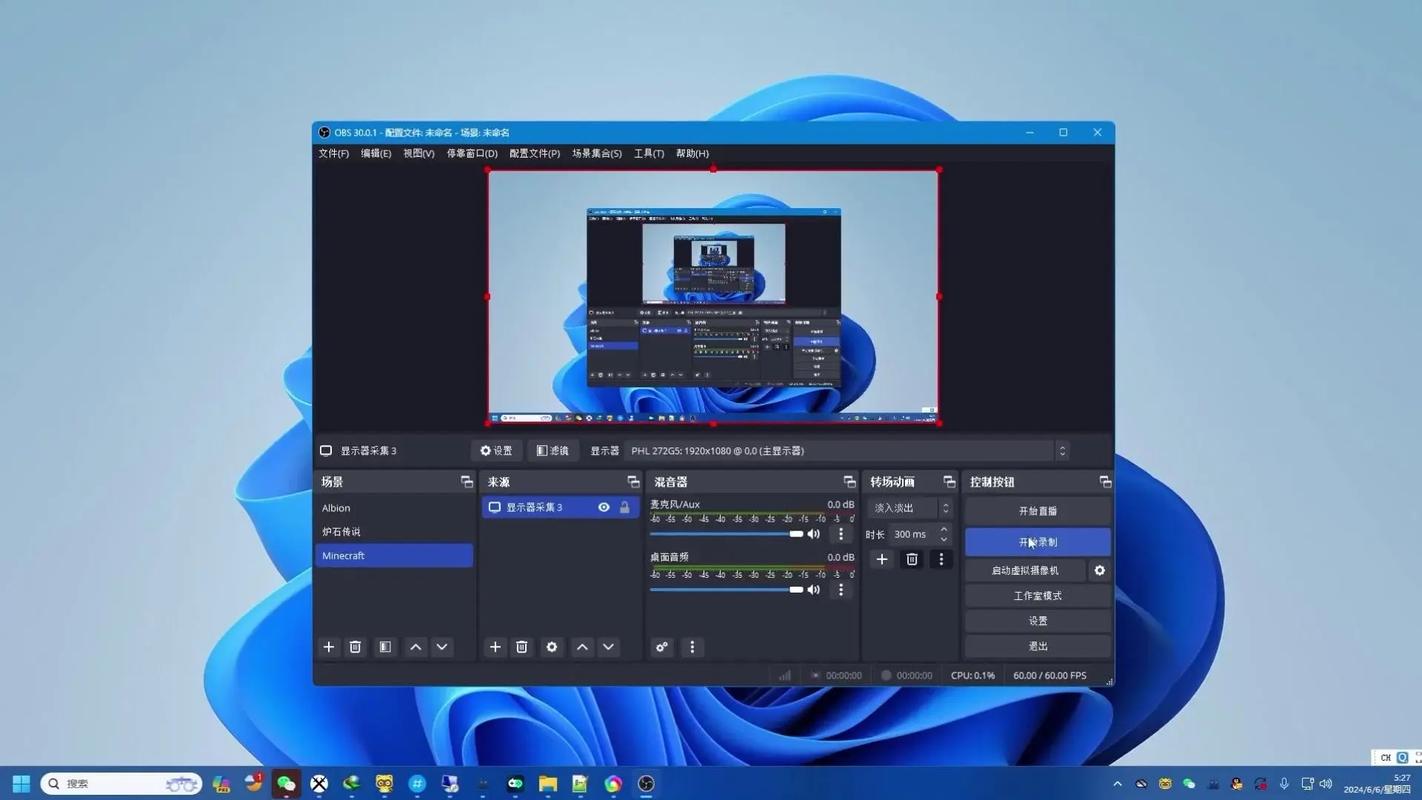Screen dimensions: 1422x800
Task: Mute the 桌面音频 channel
Action: pyautogui.click(x=814, y=590)
